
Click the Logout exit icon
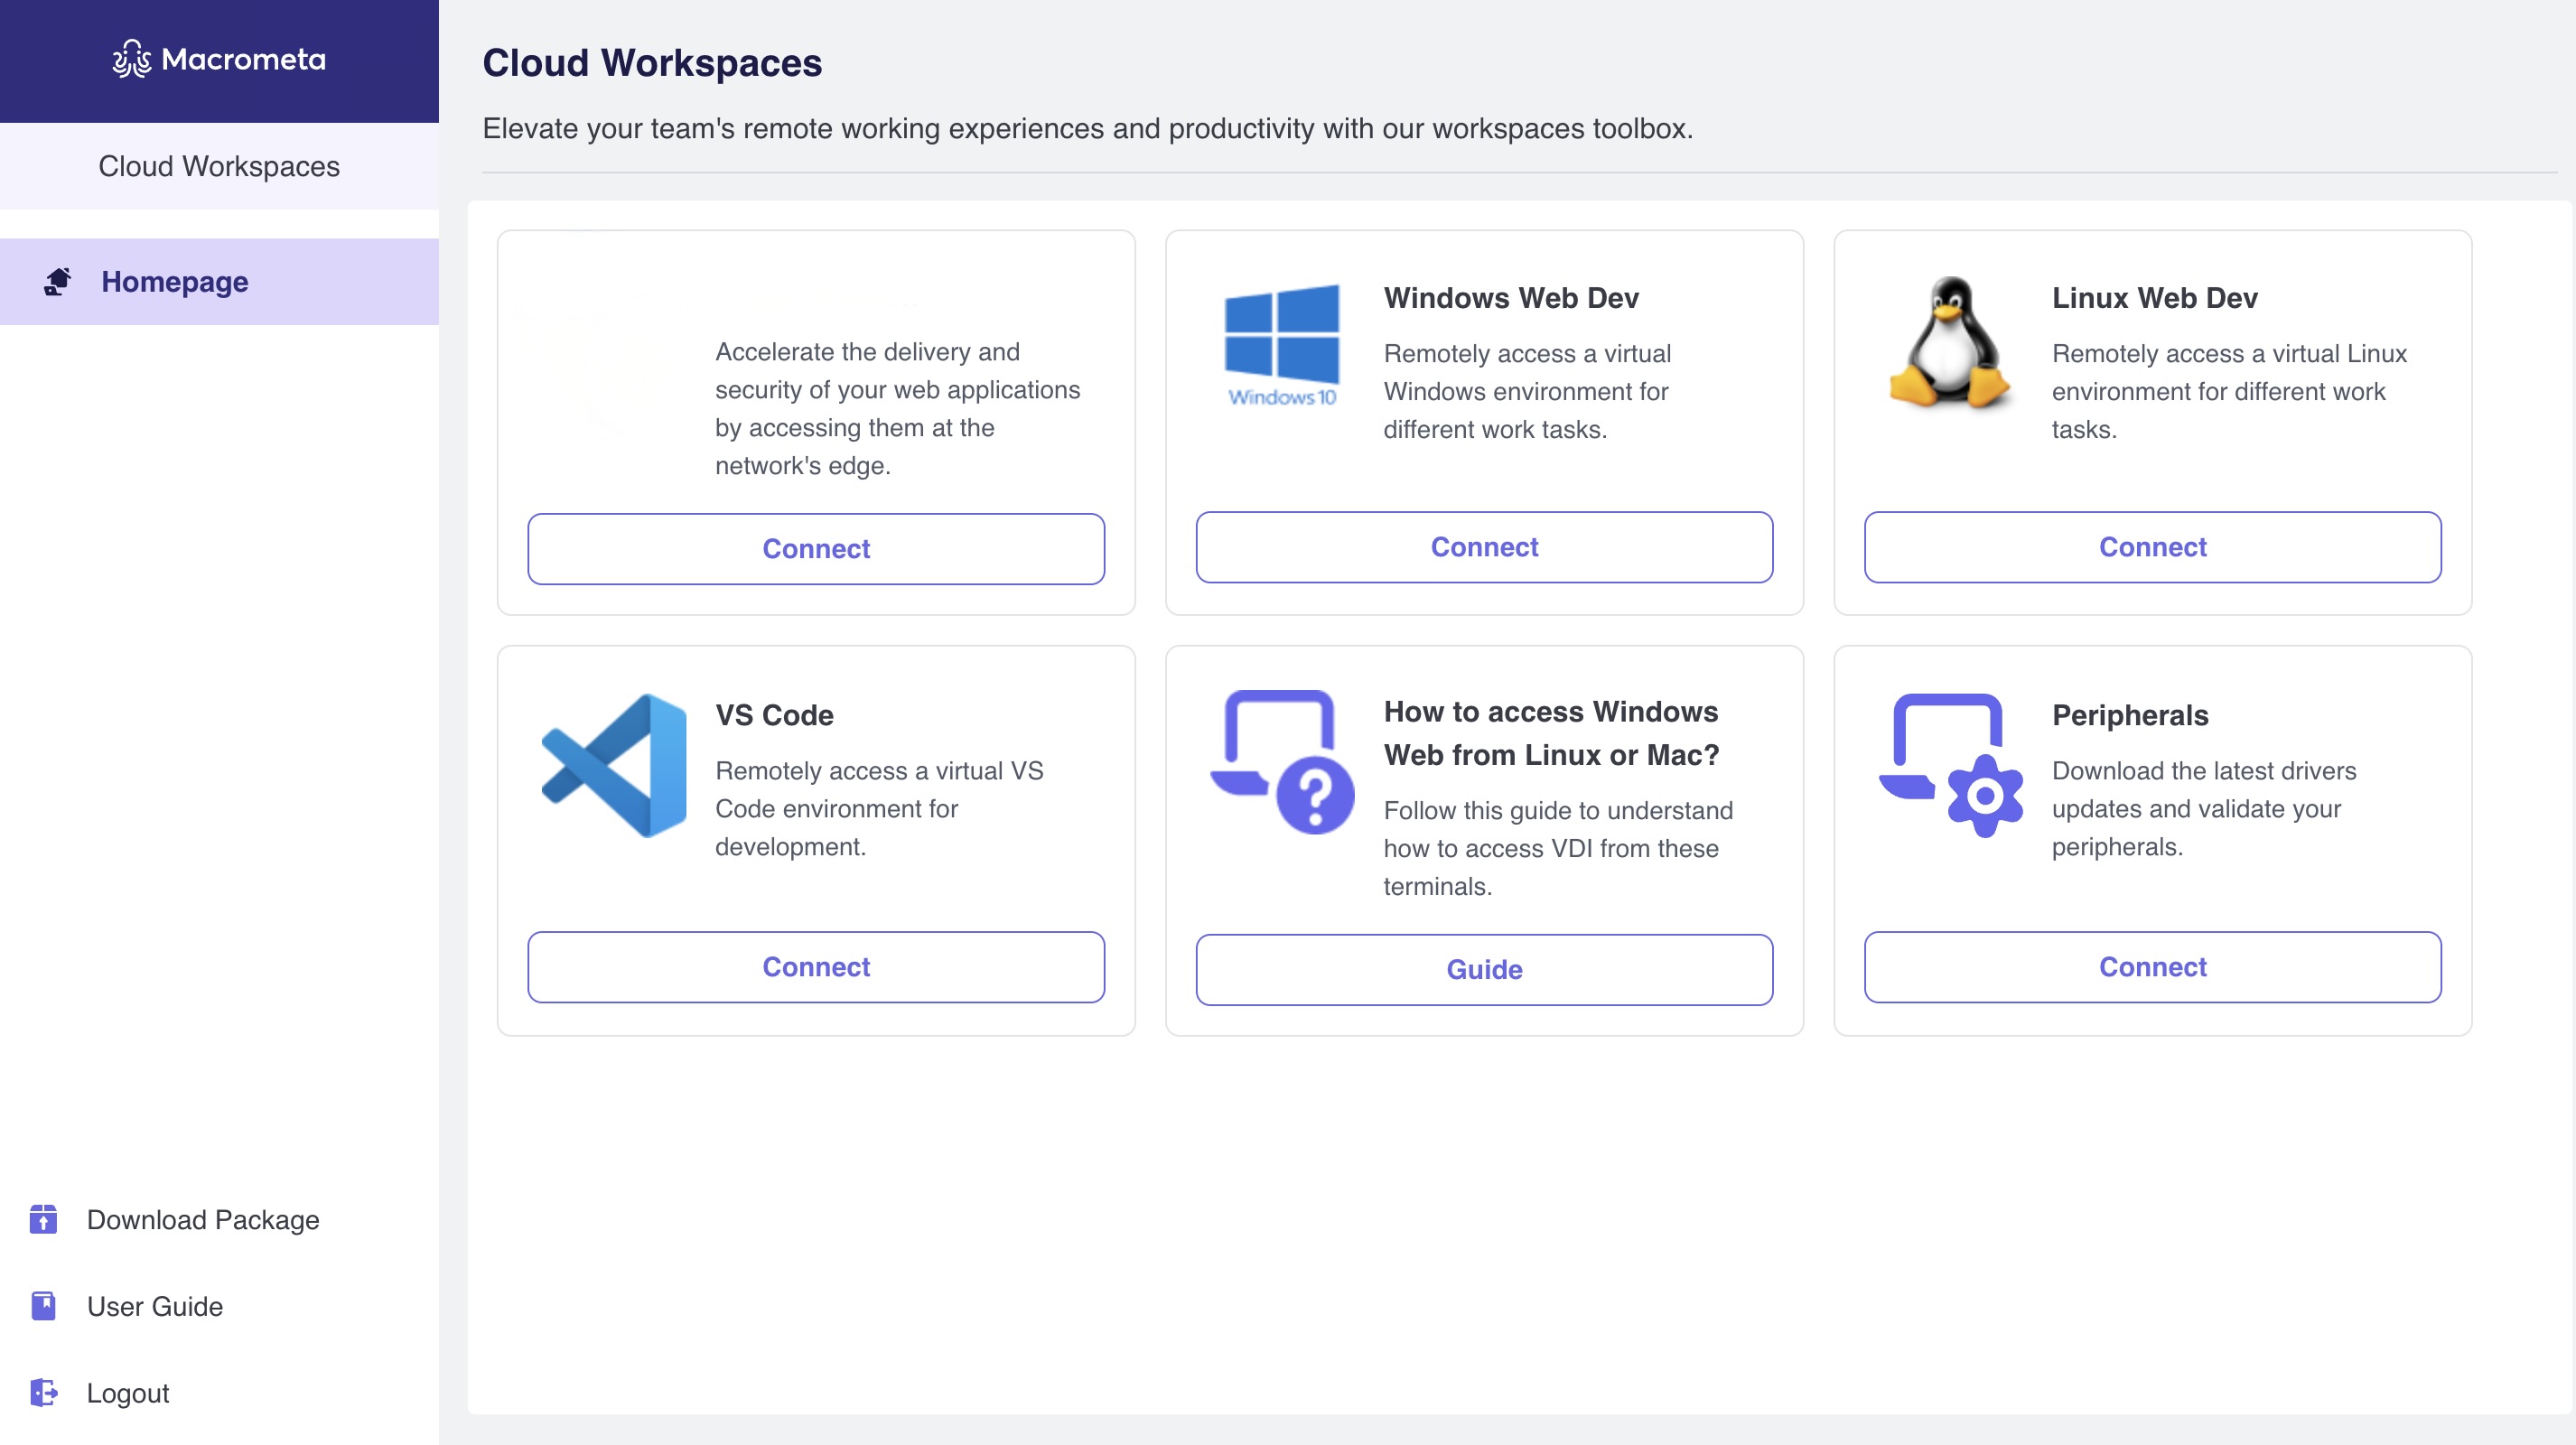click(x=44, y=1392)
